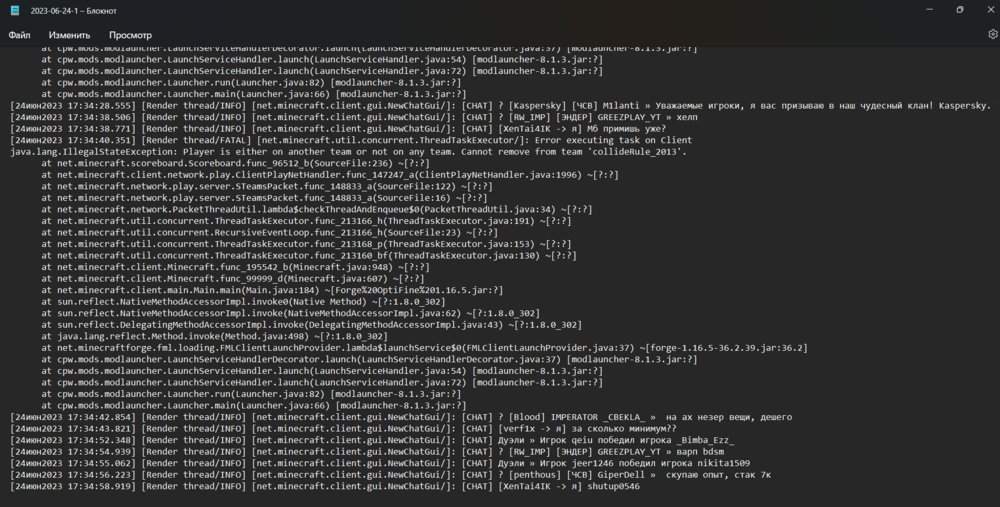Click the XenTai4IK 'Мб примишь уже?' line
Viewport: 1000px width, 507px height.
pyautogui.click(x=338, y=129)
